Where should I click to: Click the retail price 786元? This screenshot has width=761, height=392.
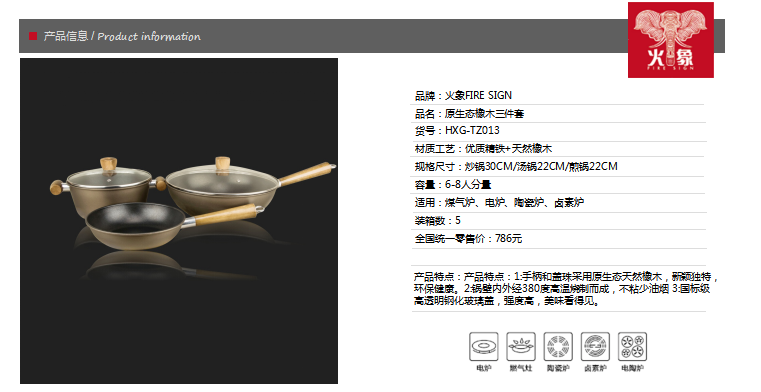[508, 239]
